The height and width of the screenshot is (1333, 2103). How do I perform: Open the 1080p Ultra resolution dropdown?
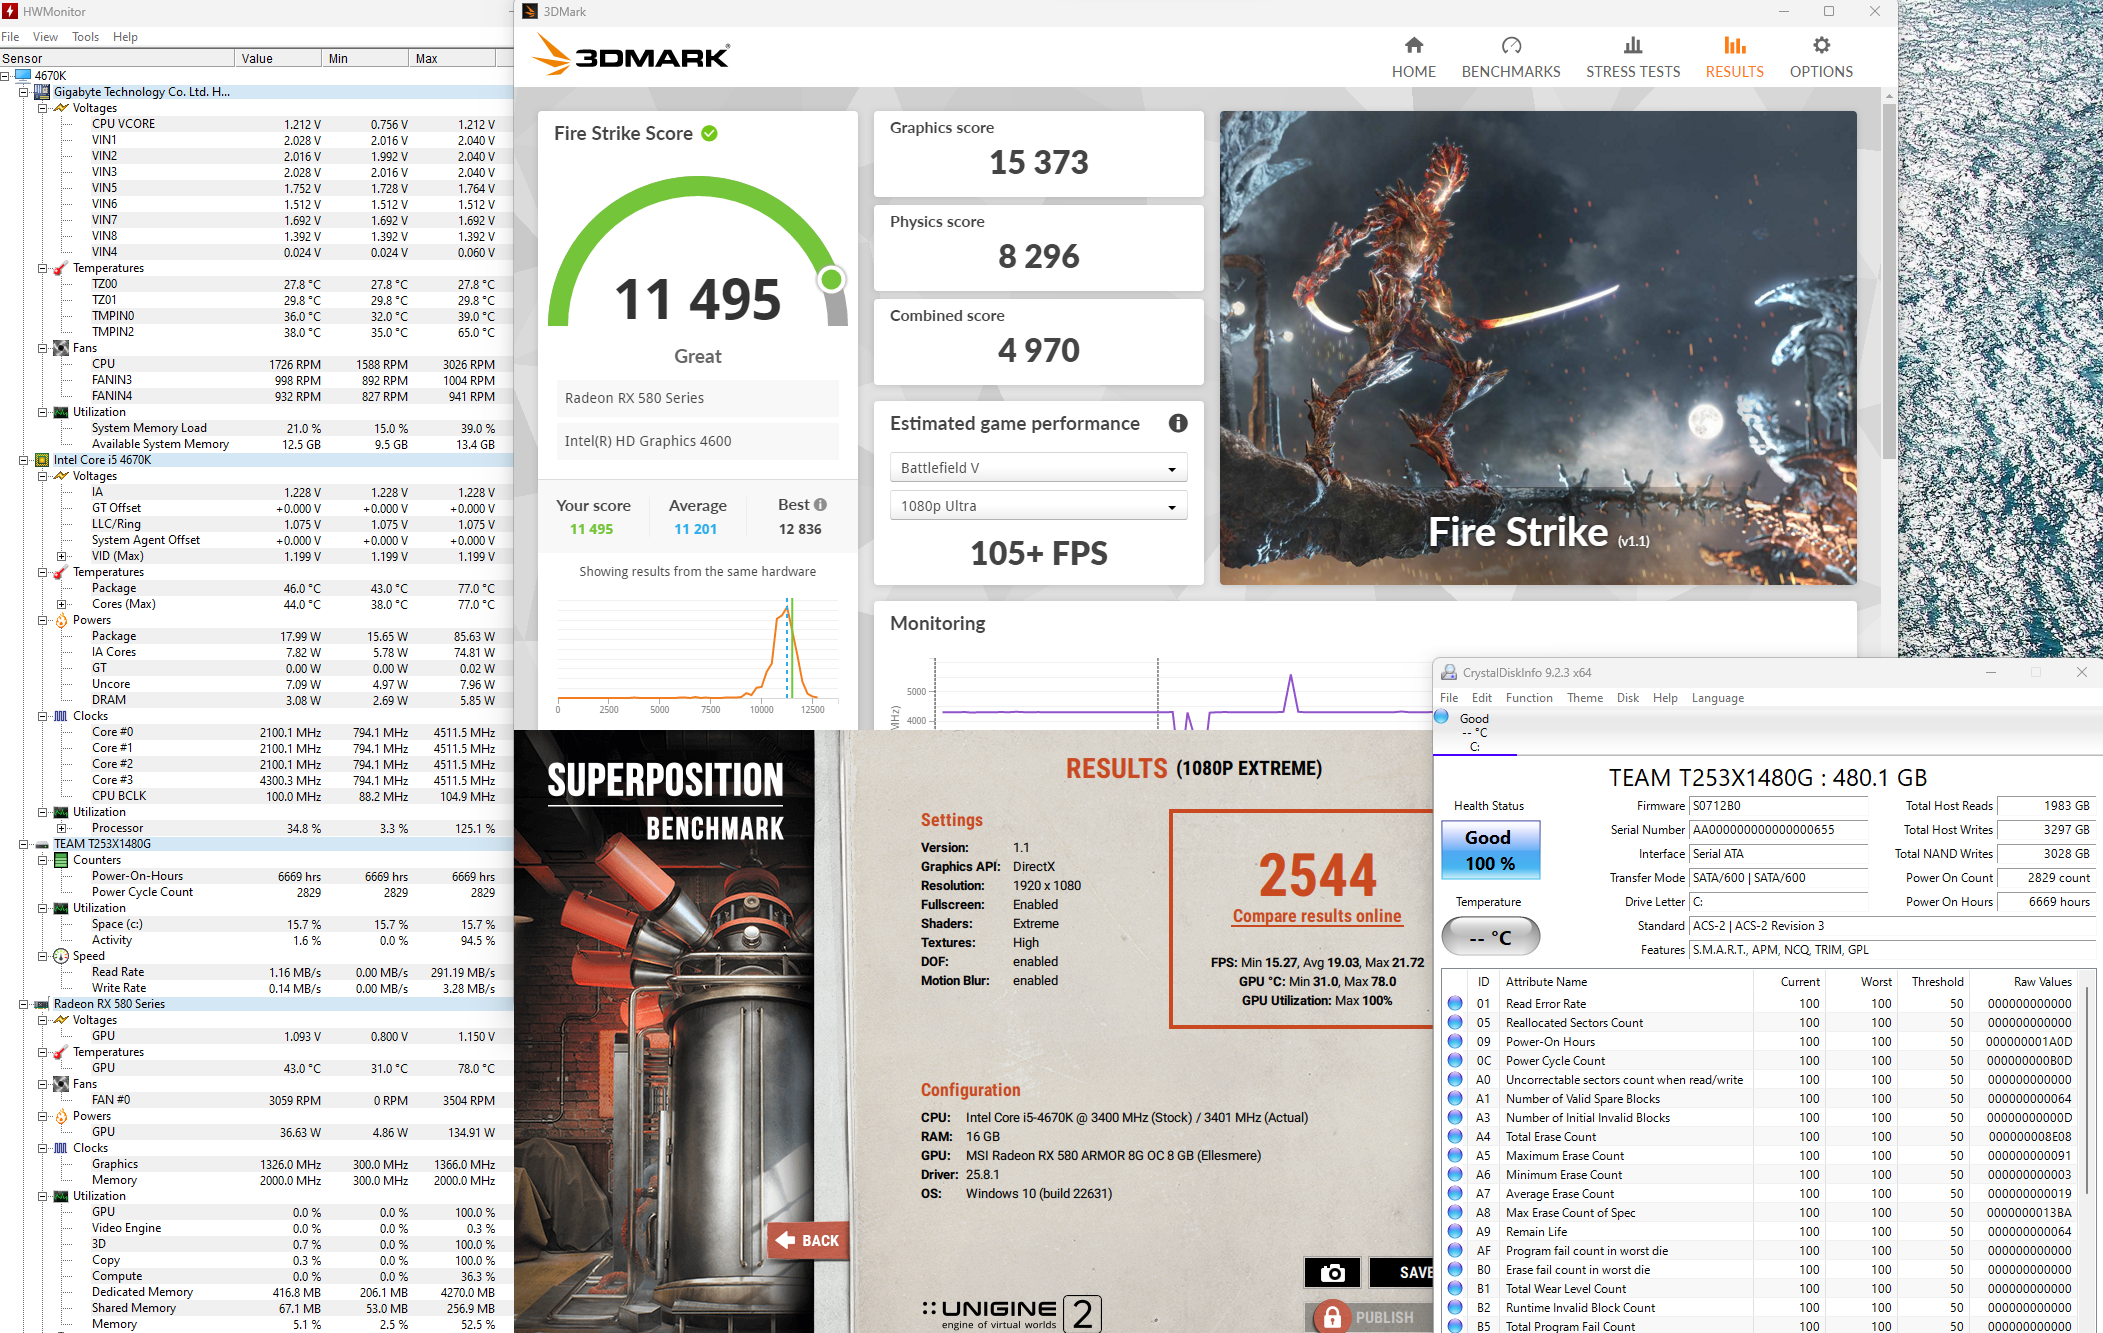[1037, 506]
